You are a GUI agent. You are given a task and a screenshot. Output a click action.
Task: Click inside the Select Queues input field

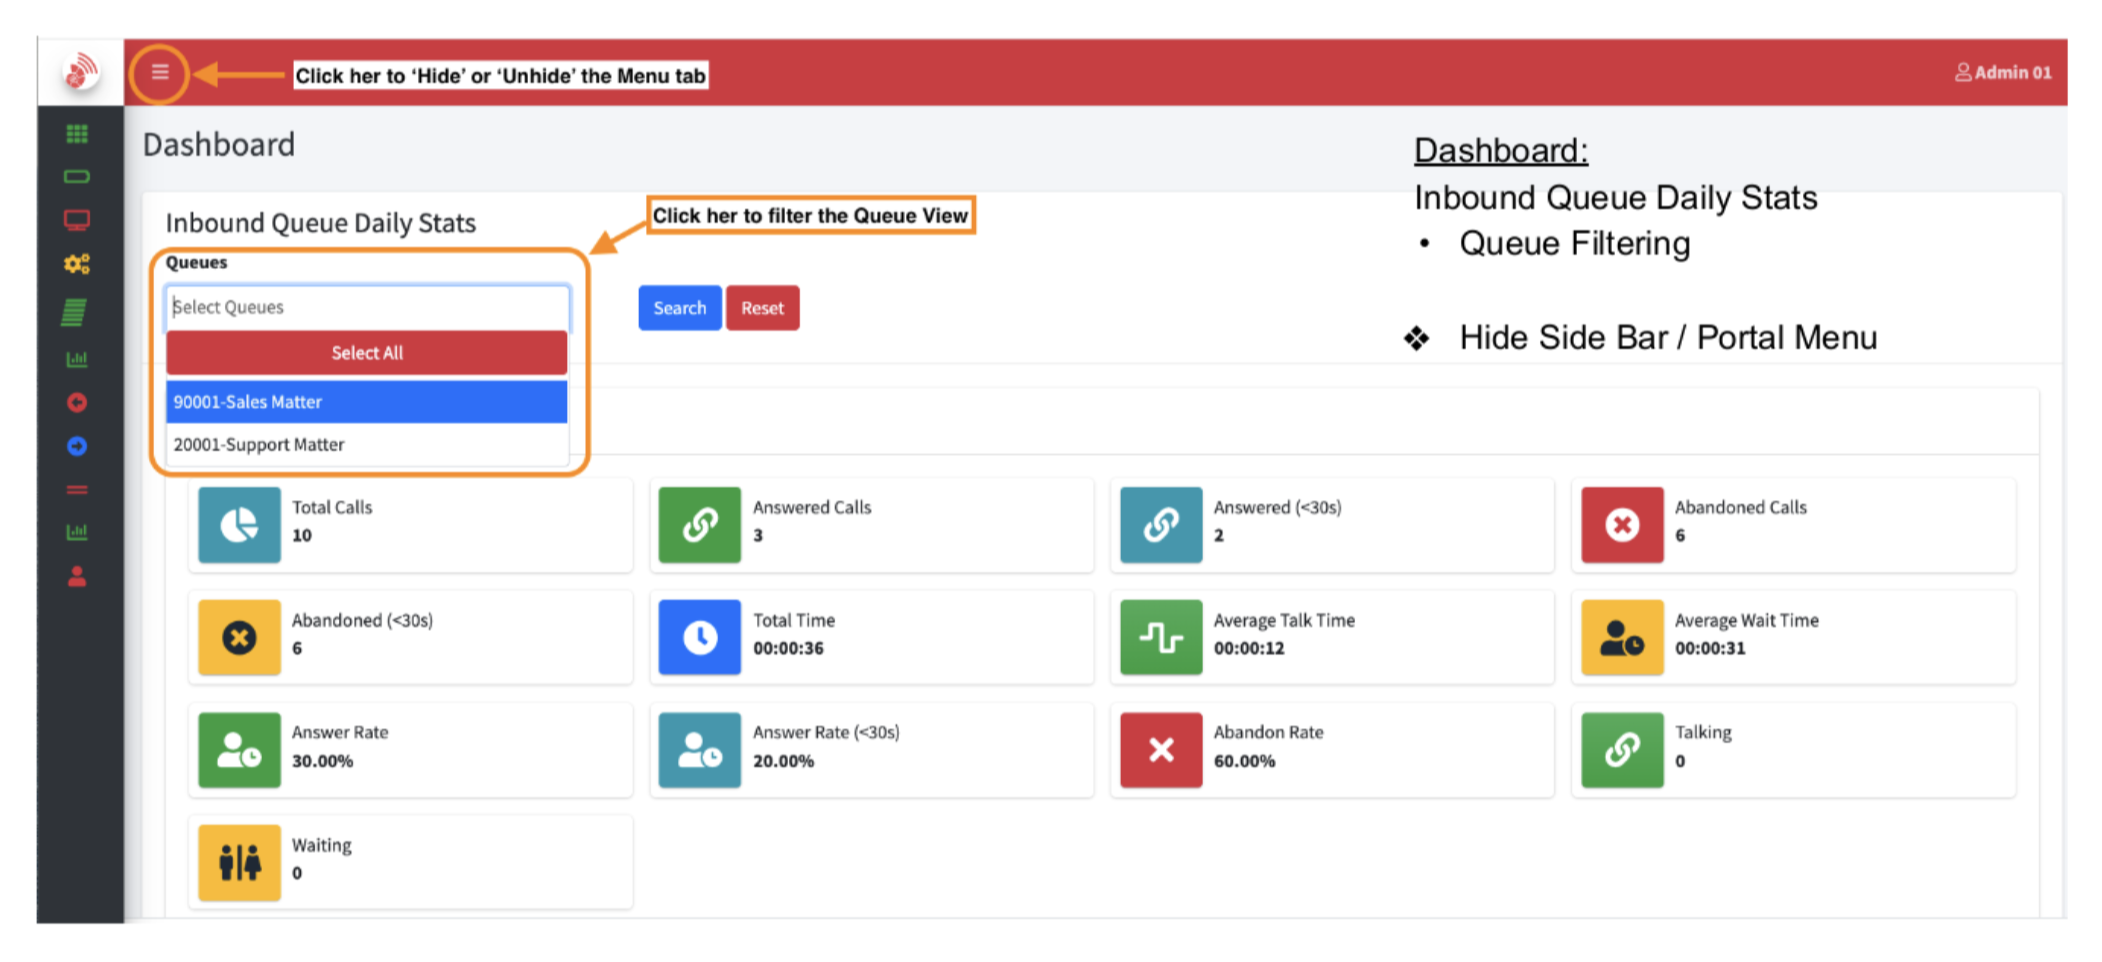click(x=366, y=307)
